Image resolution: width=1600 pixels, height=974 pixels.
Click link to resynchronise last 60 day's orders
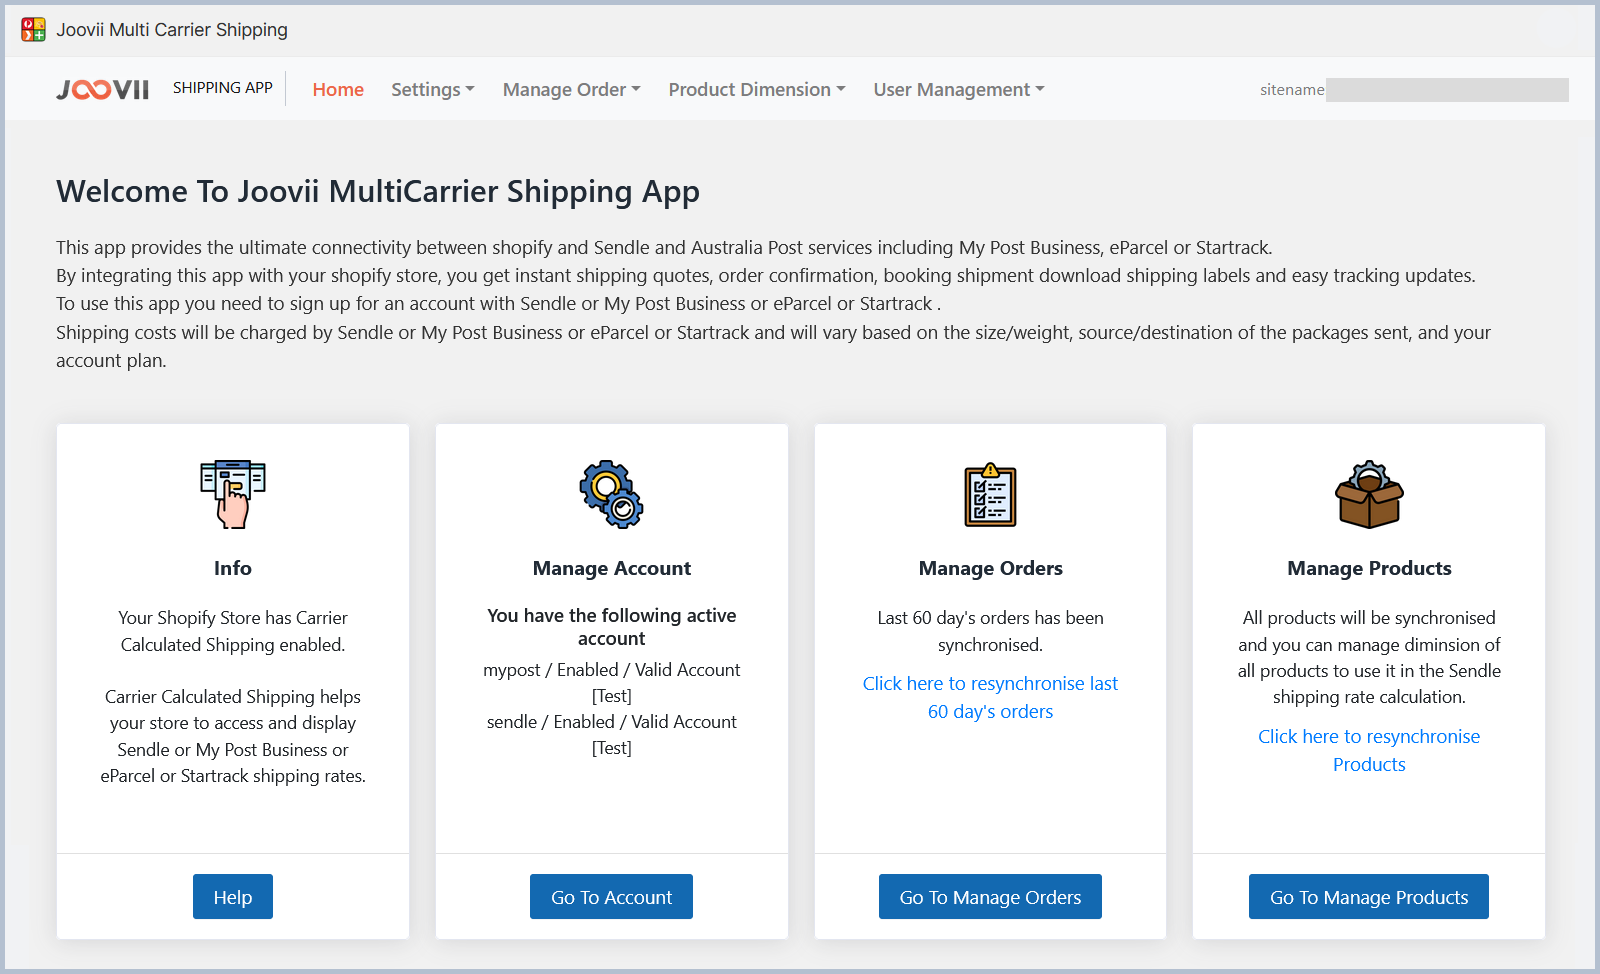click(x=990, y=697)
